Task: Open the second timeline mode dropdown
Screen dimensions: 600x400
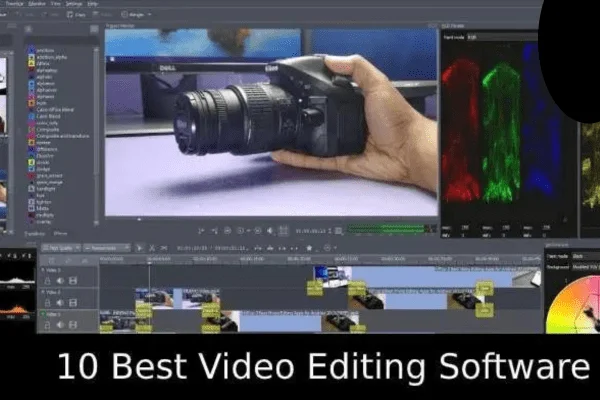Action: coord(104,246)
